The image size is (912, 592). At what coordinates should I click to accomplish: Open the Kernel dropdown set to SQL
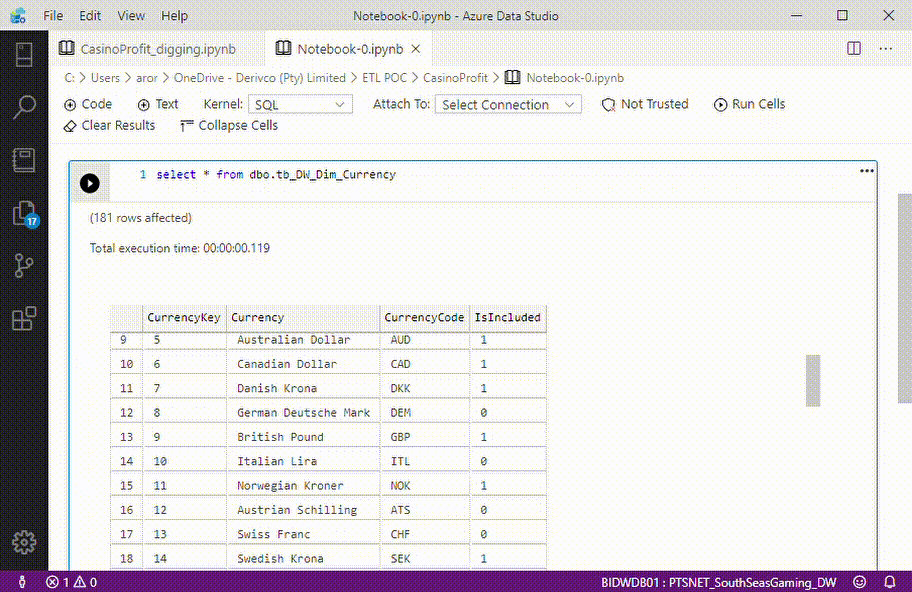point(300,104)
